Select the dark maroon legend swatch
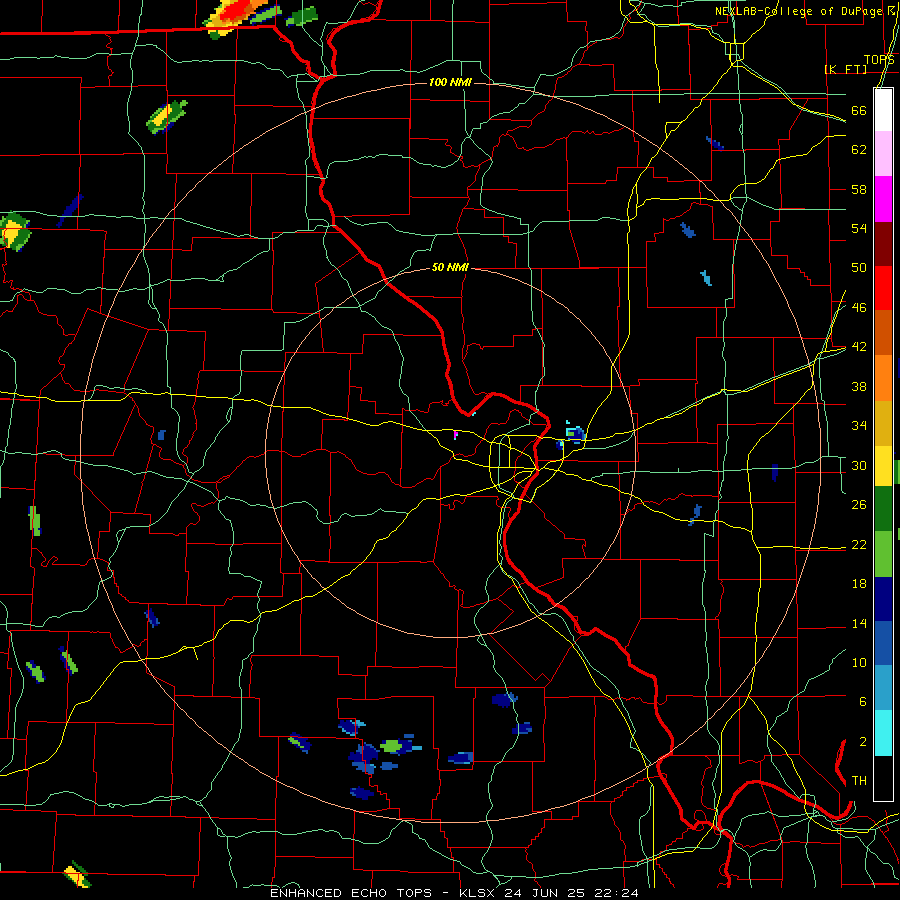This screenshot has height=900, width=900. pos(883,245)
